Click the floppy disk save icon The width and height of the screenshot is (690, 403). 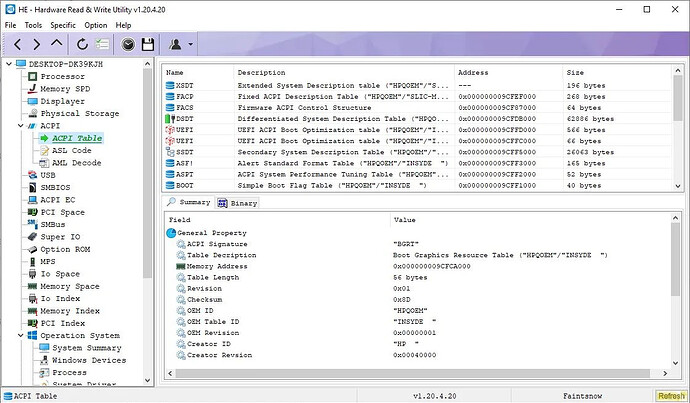[x=148, y=44]
